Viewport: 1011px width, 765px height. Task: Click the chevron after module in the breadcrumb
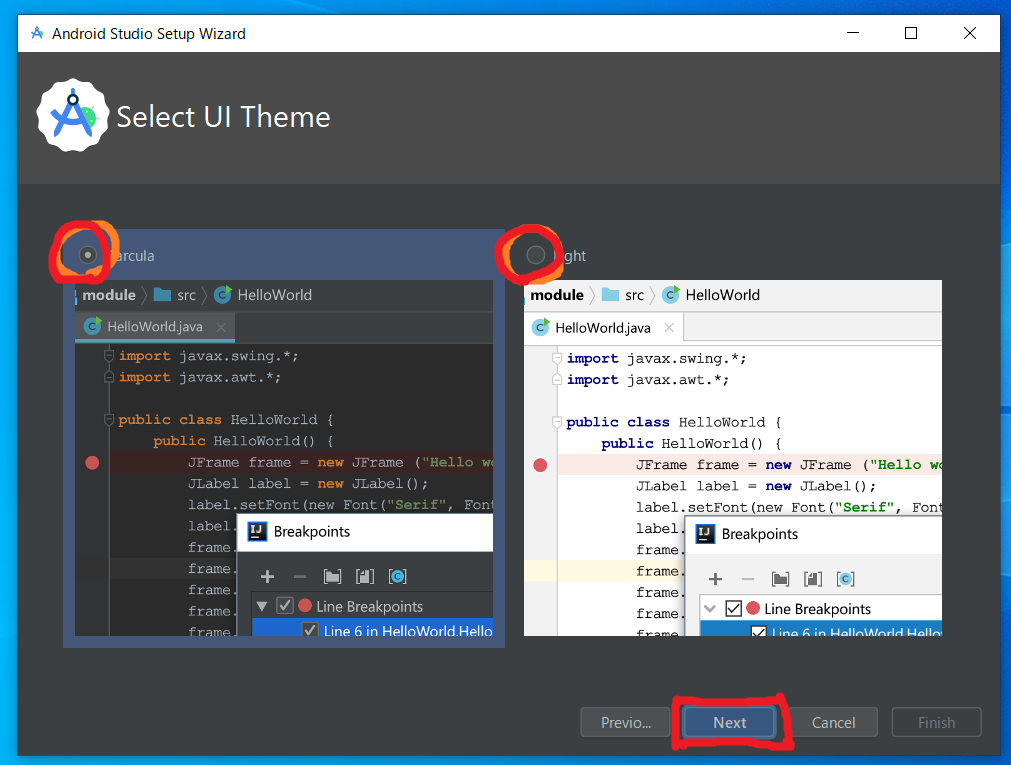pyautogui.click(x=146, y=295)
